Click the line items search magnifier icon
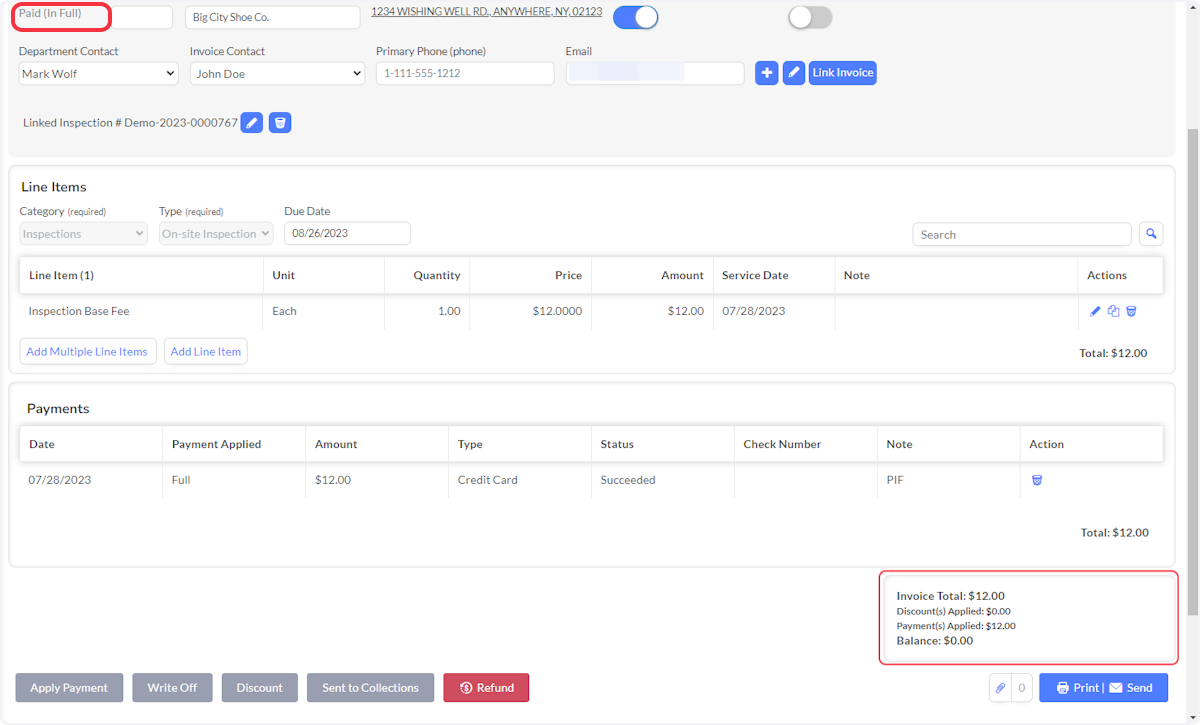This screenshot has height=725, width=1200. 1151,234
